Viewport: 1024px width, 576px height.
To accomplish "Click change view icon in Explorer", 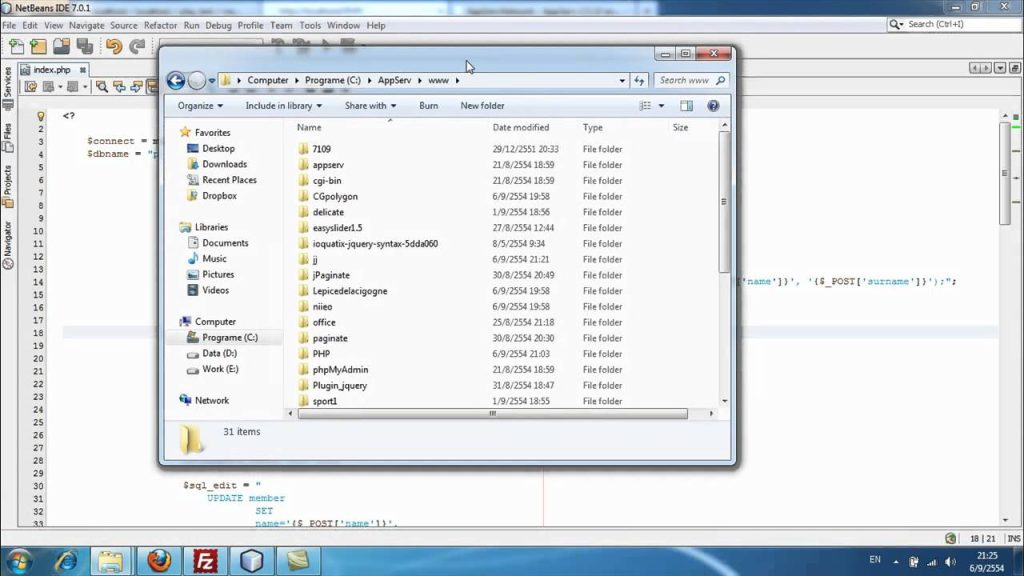I will tap(645, 106).
